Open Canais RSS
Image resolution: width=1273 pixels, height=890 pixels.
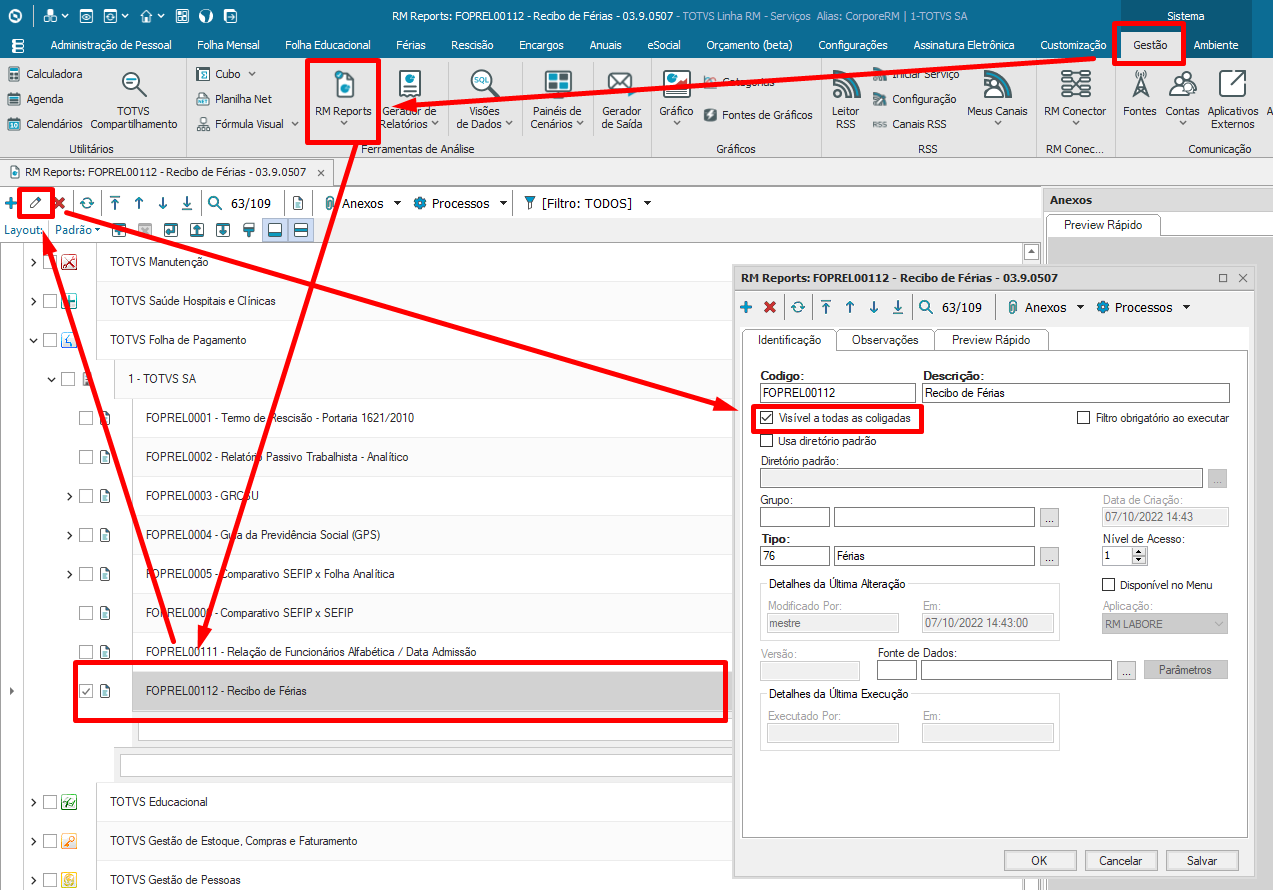click(x=910, y=124)
